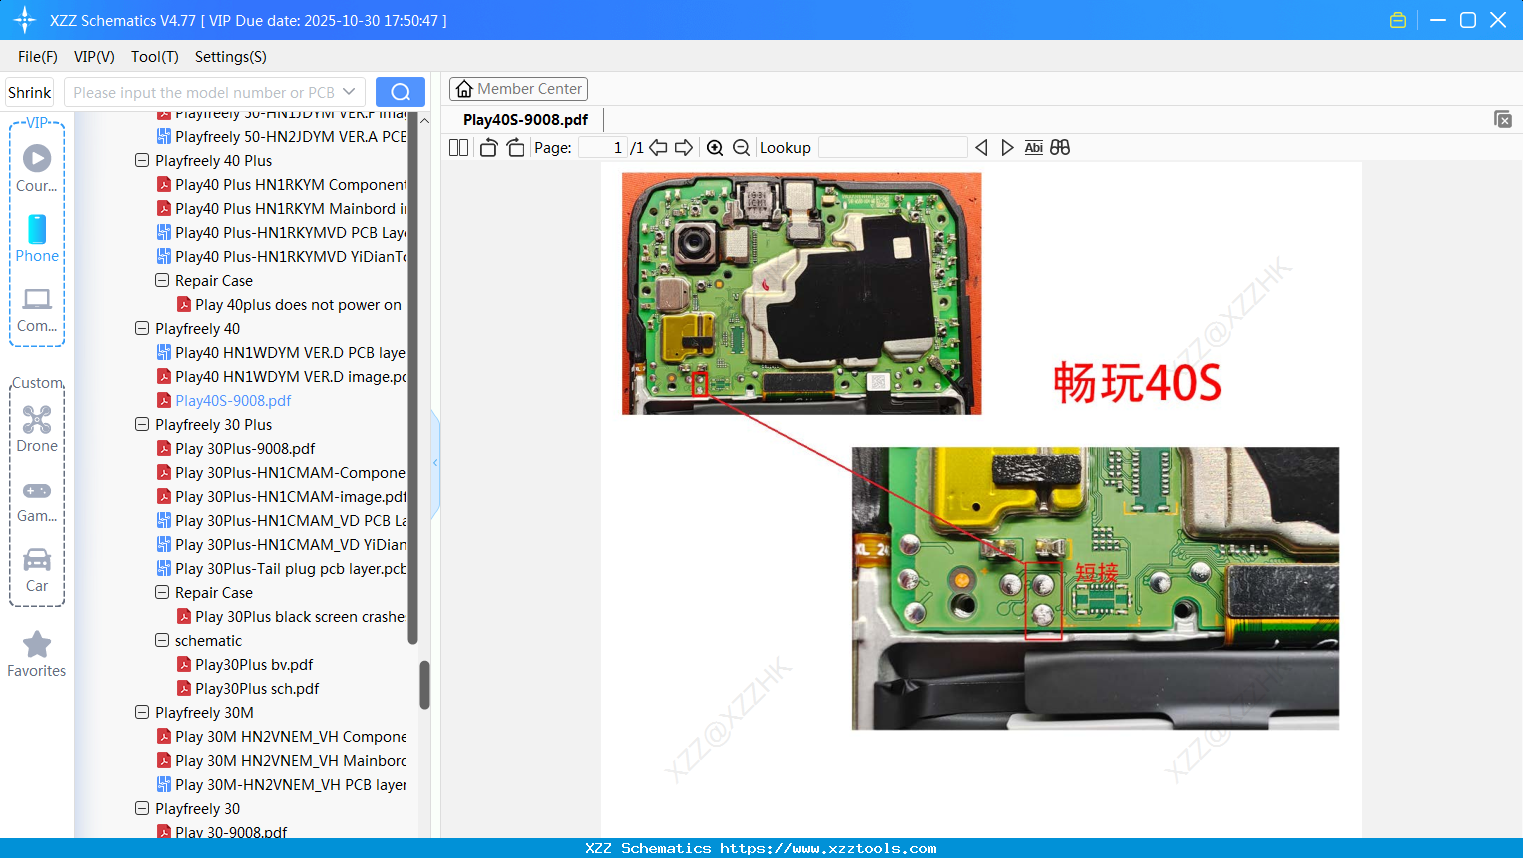
Task: Open Play 40plus does not power on
Action: (298, 304)
